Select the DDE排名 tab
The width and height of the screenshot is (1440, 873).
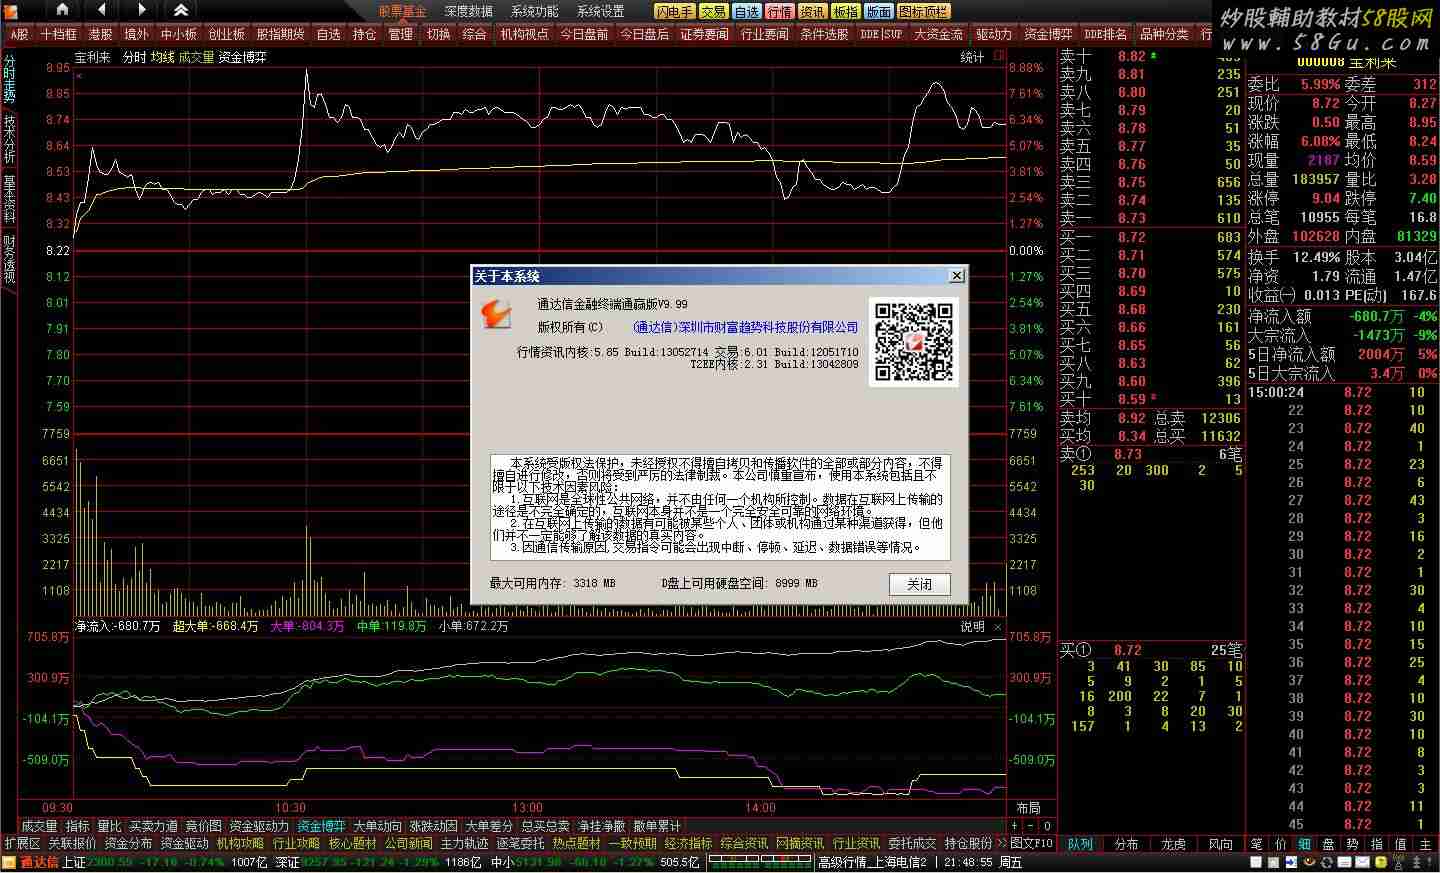tap(1106, 34)
